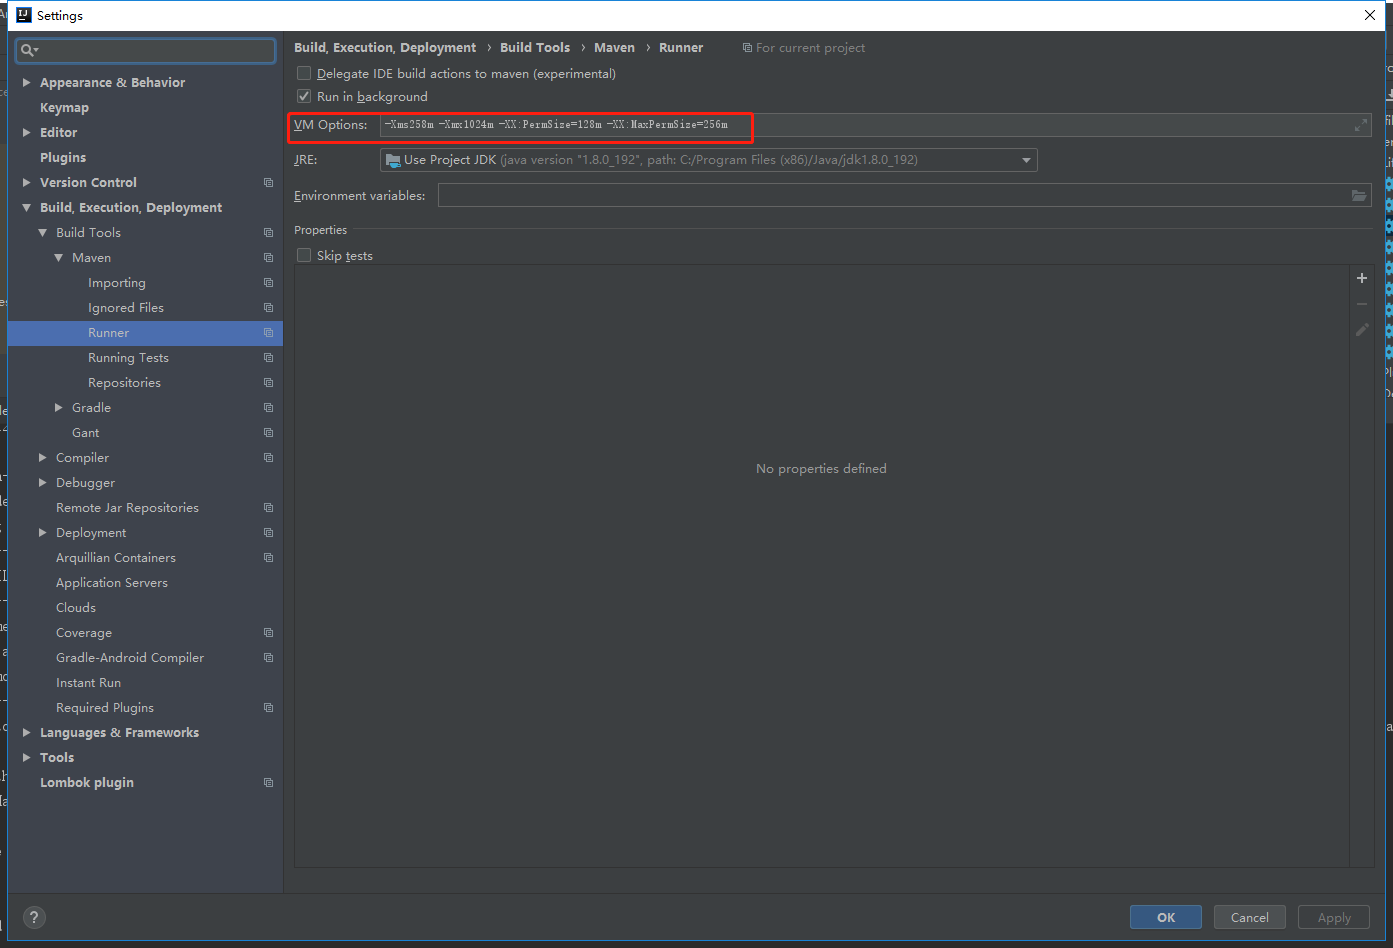
Task: Click the project-level icon beside Gant
Action: pos(268,433)
